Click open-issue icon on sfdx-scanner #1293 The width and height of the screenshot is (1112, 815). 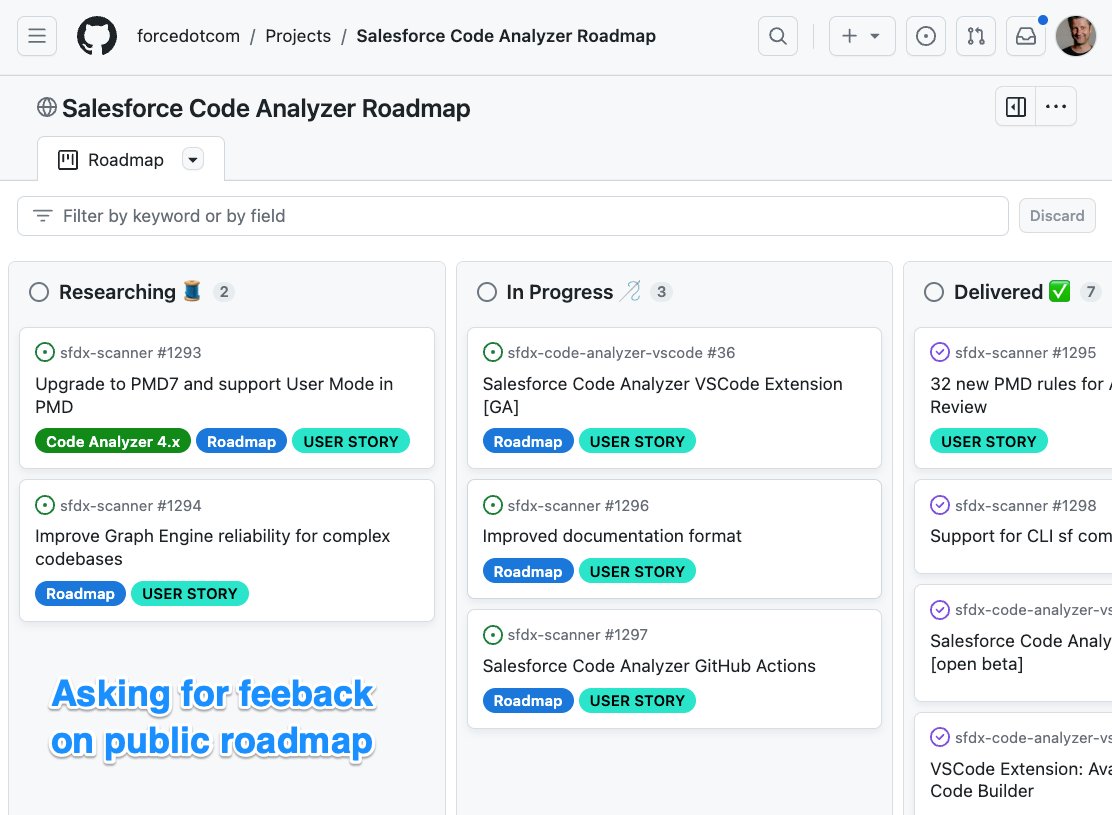click(x=45, y=352)
